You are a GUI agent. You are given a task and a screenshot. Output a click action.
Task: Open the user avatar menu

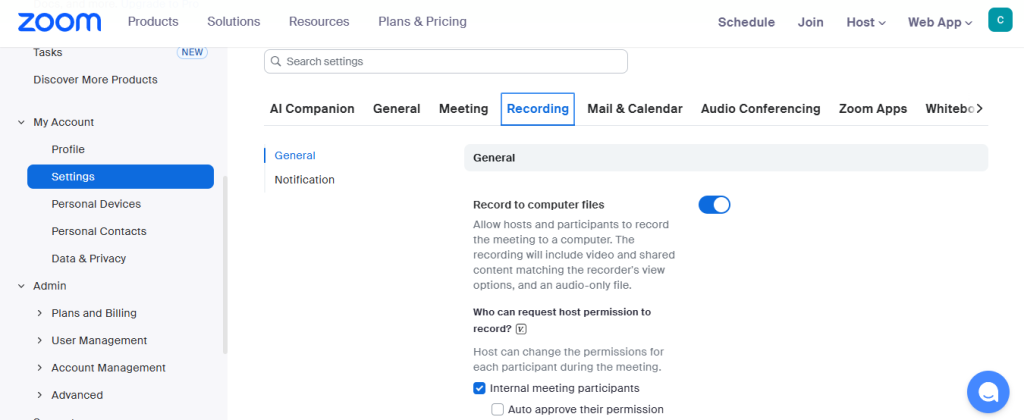[1000, 20]
